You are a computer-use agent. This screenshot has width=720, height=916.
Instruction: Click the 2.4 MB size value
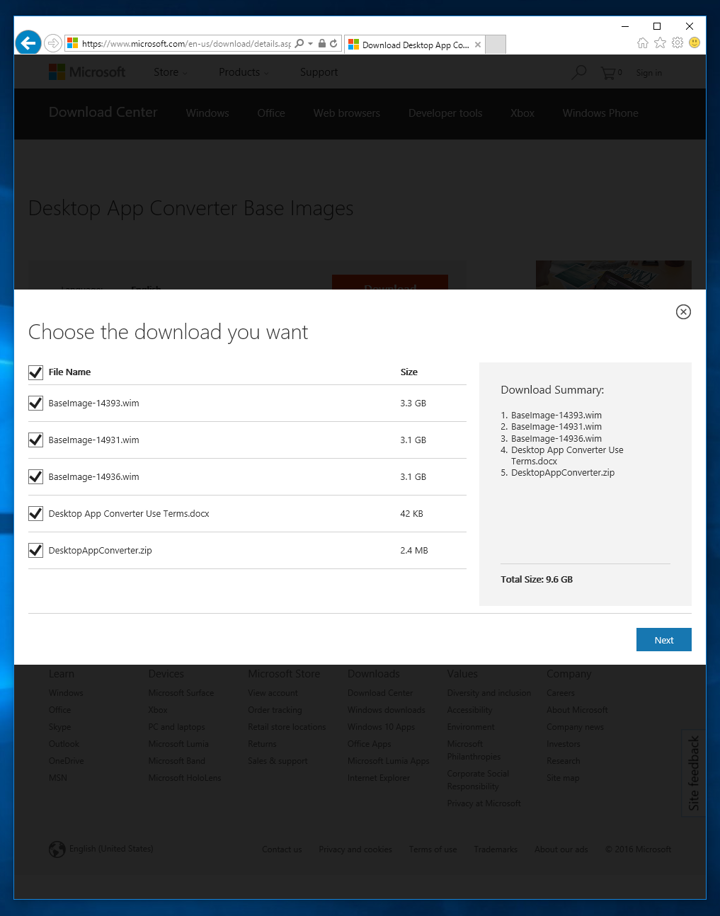coord(414,550)
